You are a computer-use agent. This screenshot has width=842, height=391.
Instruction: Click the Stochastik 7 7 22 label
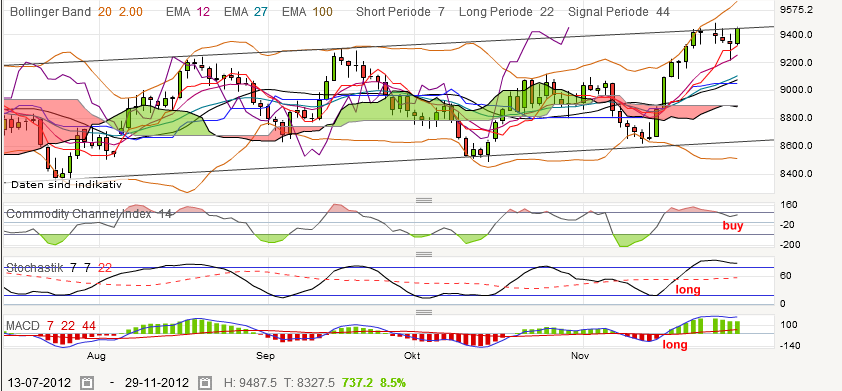(59, 267)
